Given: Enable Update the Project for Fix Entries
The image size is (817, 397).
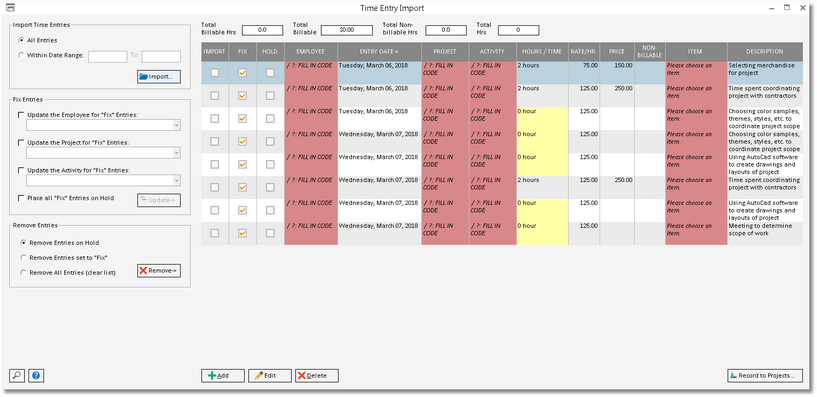Looking at the screenshot, I should tap(21, 142).
